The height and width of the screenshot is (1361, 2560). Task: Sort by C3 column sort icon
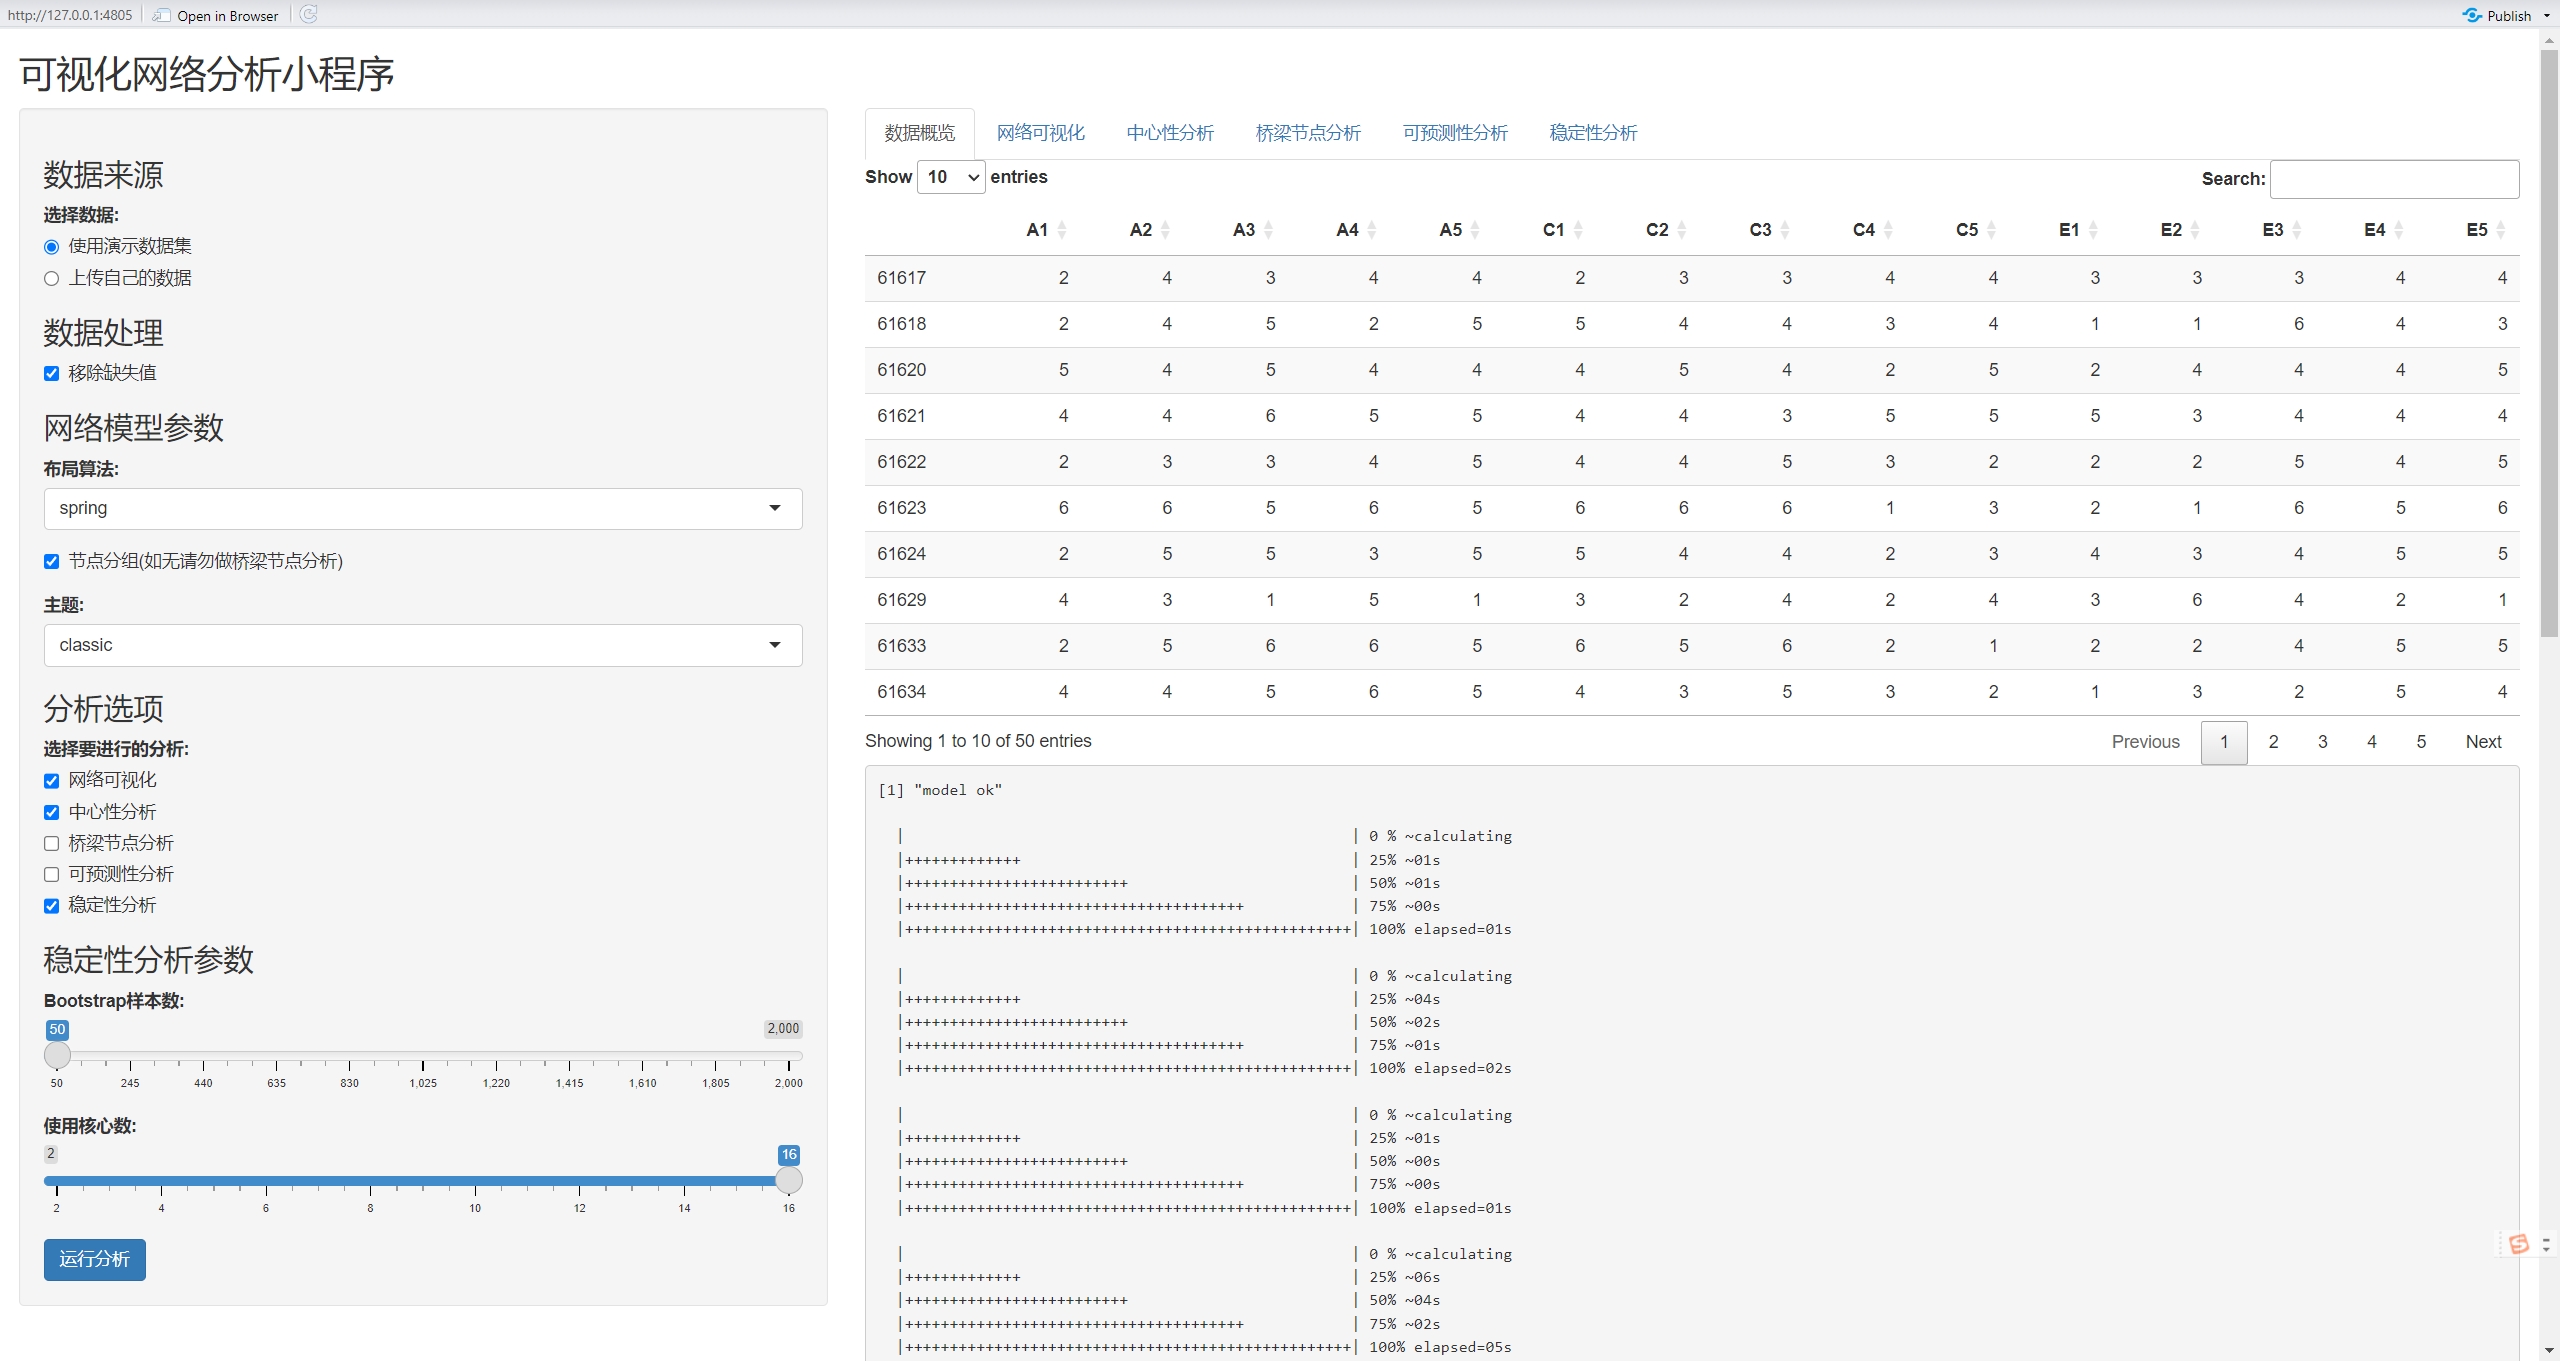coord(1785,230)
